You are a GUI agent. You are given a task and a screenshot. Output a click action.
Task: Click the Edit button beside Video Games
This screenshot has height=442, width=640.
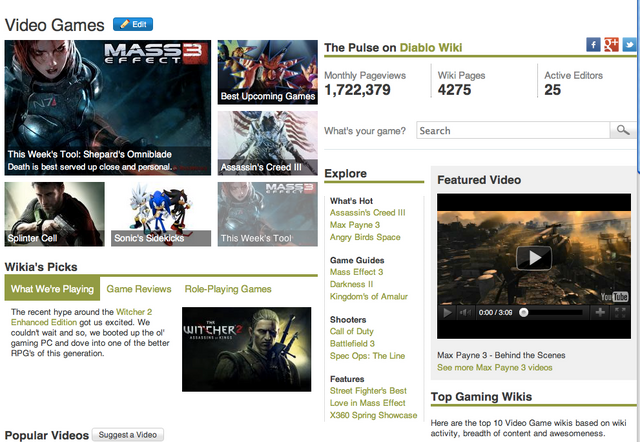tap(133, 24)
